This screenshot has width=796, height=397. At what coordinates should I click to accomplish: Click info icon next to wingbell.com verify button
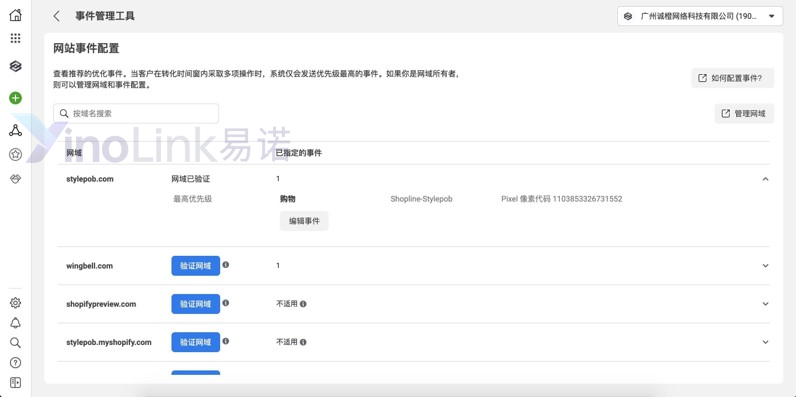tap(225, 264)
